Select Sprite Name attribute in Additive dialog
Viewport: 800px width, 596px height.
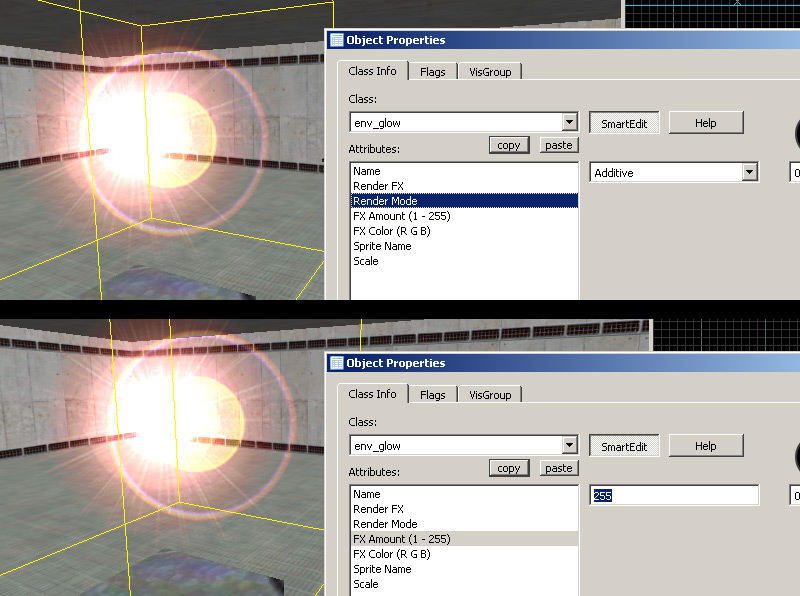pos(464,246)
